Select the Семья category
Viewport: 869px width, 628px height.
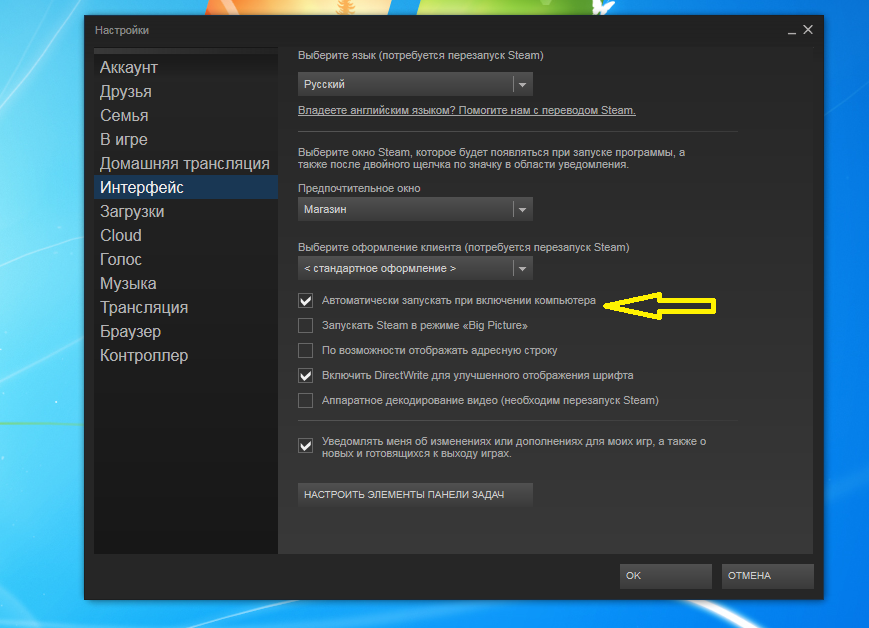(186, 115)
